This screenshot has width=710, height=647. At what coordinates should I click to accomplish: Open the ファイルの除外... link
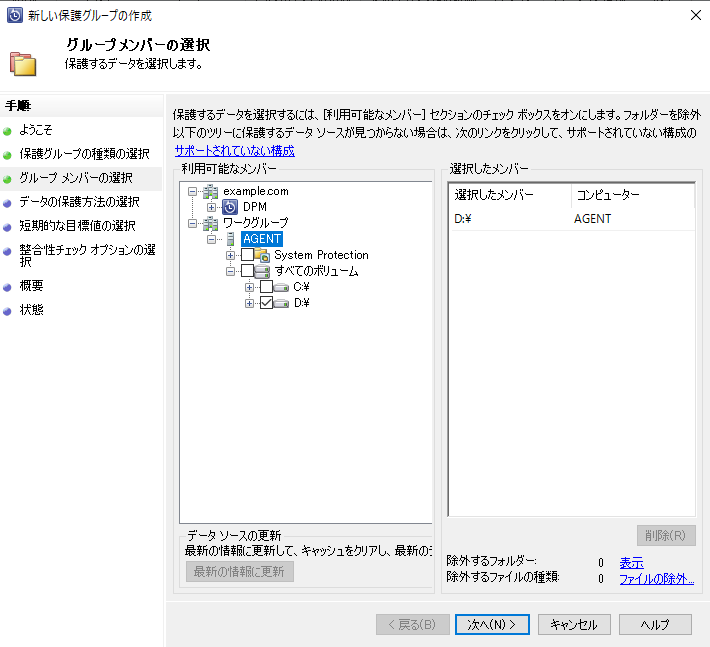657,579
